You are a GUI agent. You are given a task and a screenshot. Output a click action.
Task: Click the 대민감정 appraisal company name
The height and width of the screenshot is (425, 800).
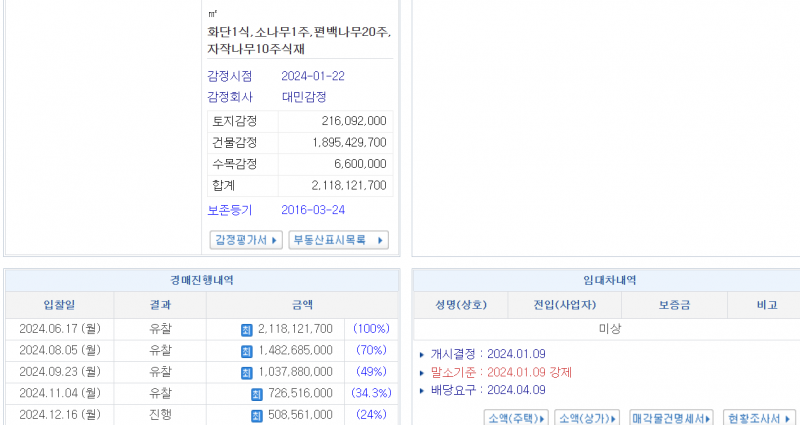click(x=303, y=97)
